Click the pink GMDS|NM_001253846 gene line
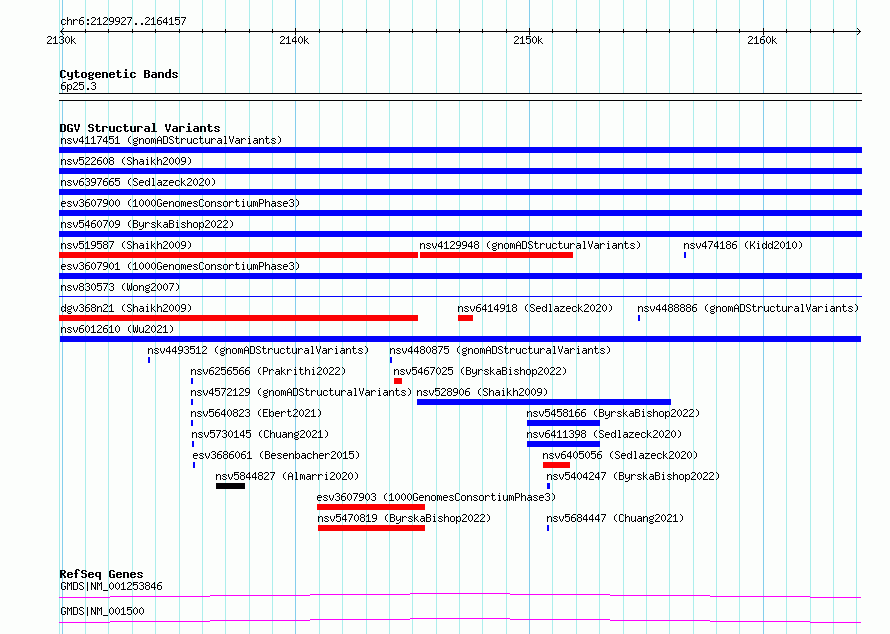 click(460, 595)
